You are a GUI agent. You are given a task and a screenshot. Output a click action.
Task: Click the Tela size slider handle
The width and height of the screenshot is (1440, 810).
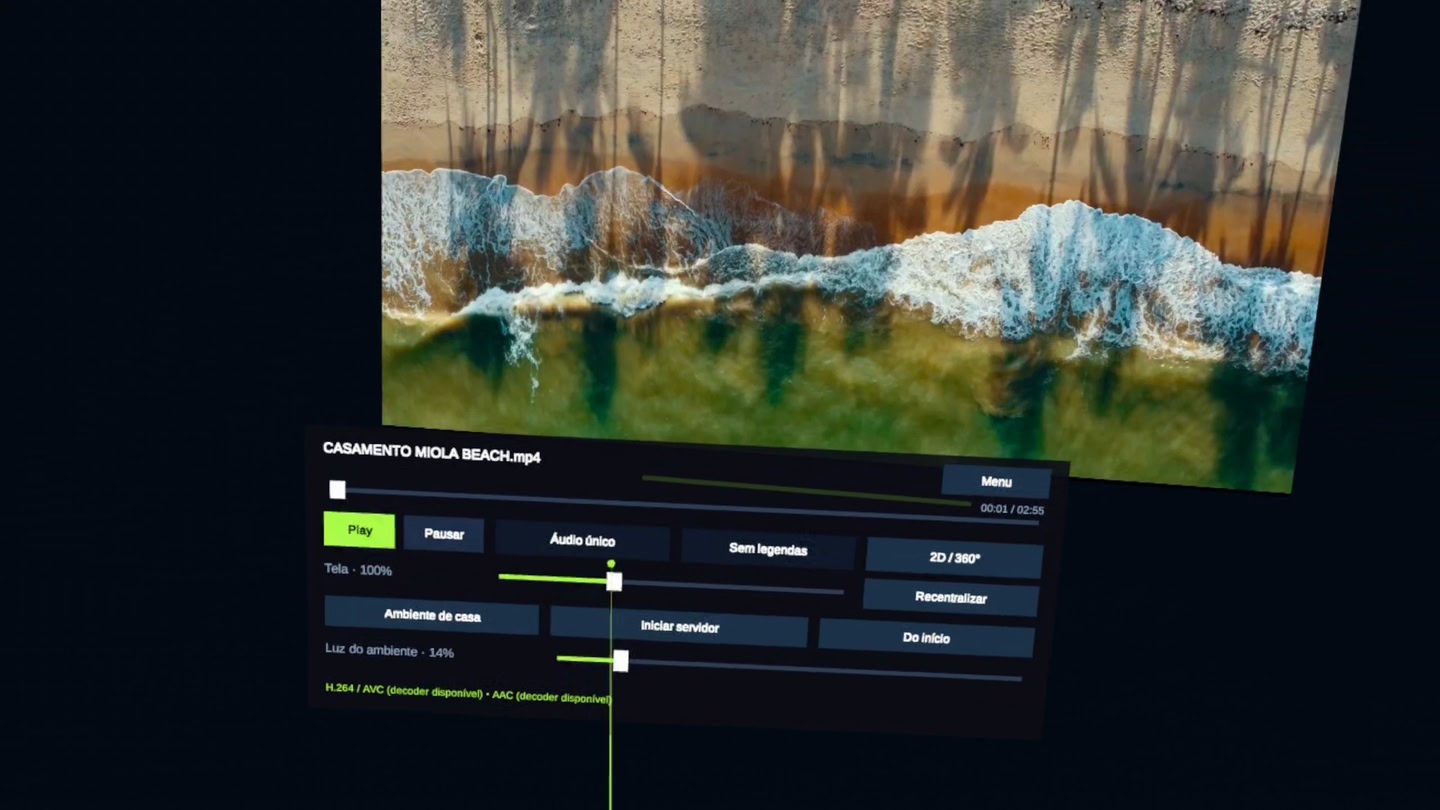click(x=614, y=581)
